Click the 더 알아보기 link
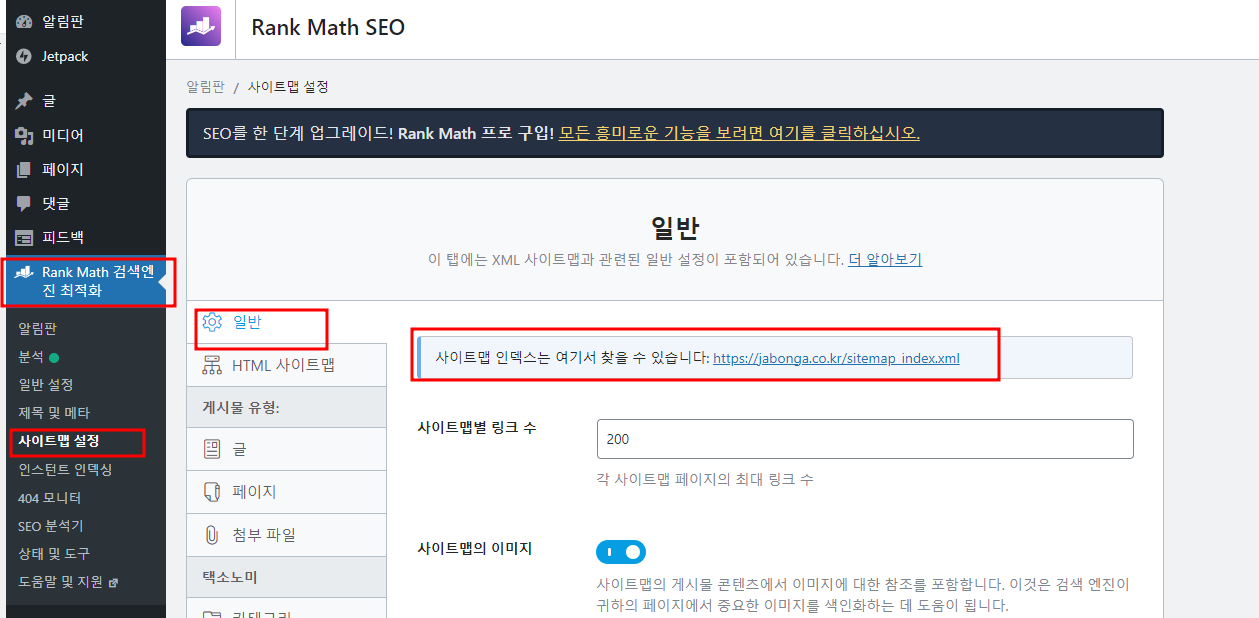Screen dimensions: 1259x618 [885, 260]
